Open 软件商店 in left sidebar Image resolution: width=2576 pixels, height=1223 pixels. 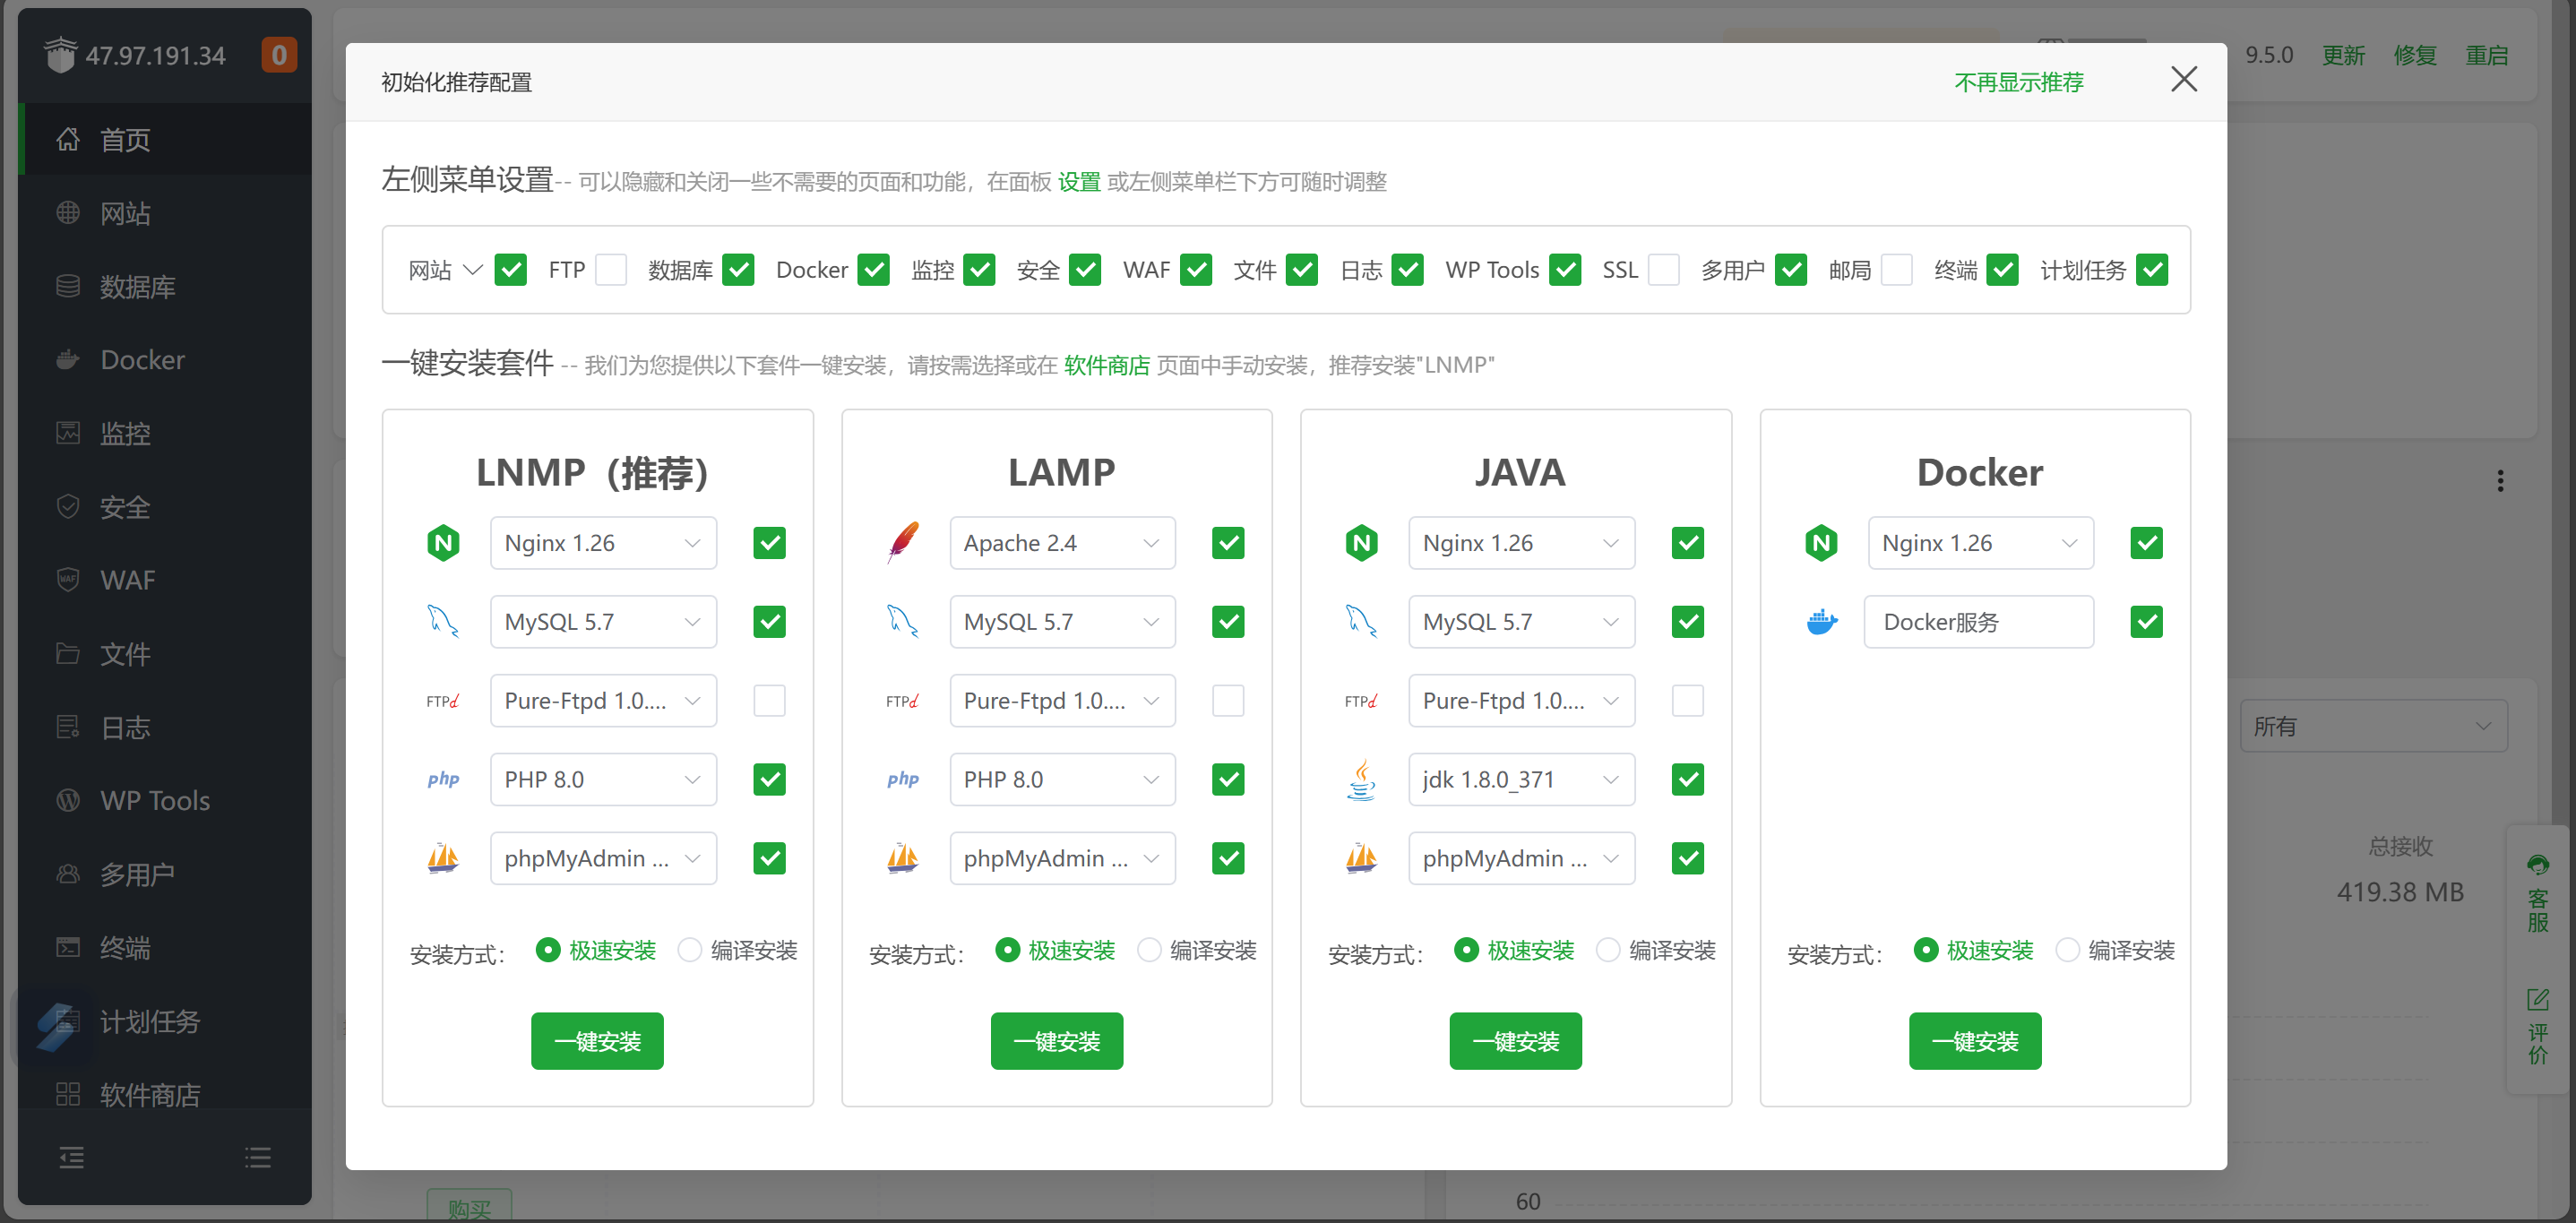click(150, 1094)
